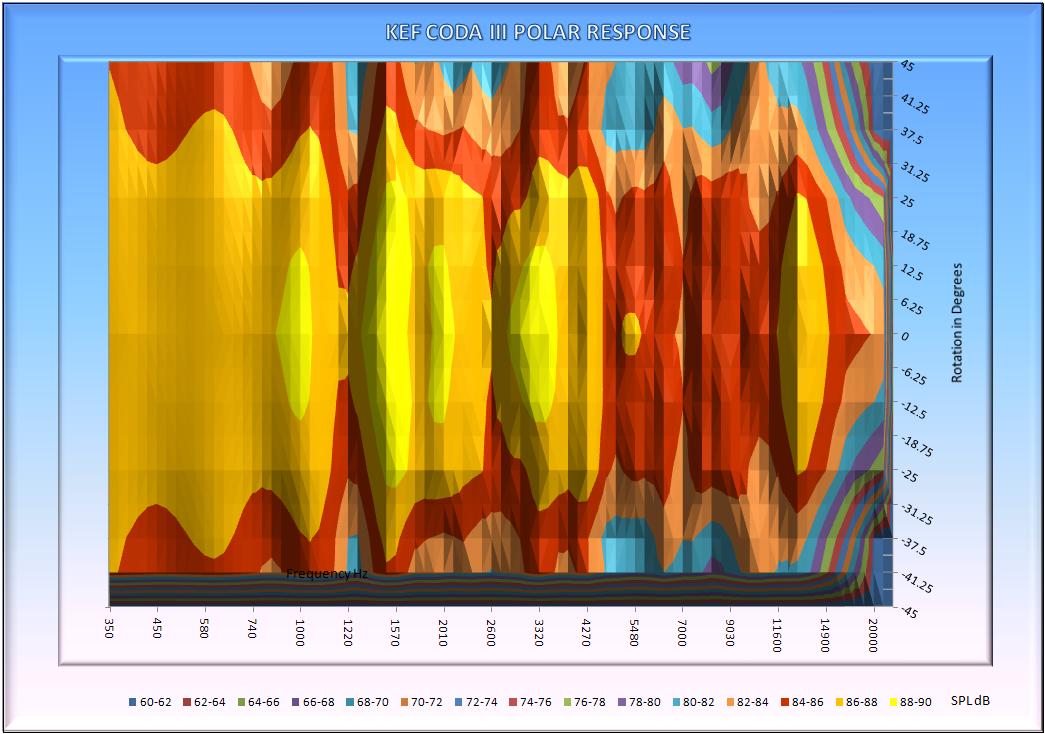
Task: Select the 84-86 legend color swatch
Action: pyautogui.click(x=784, y=702)
